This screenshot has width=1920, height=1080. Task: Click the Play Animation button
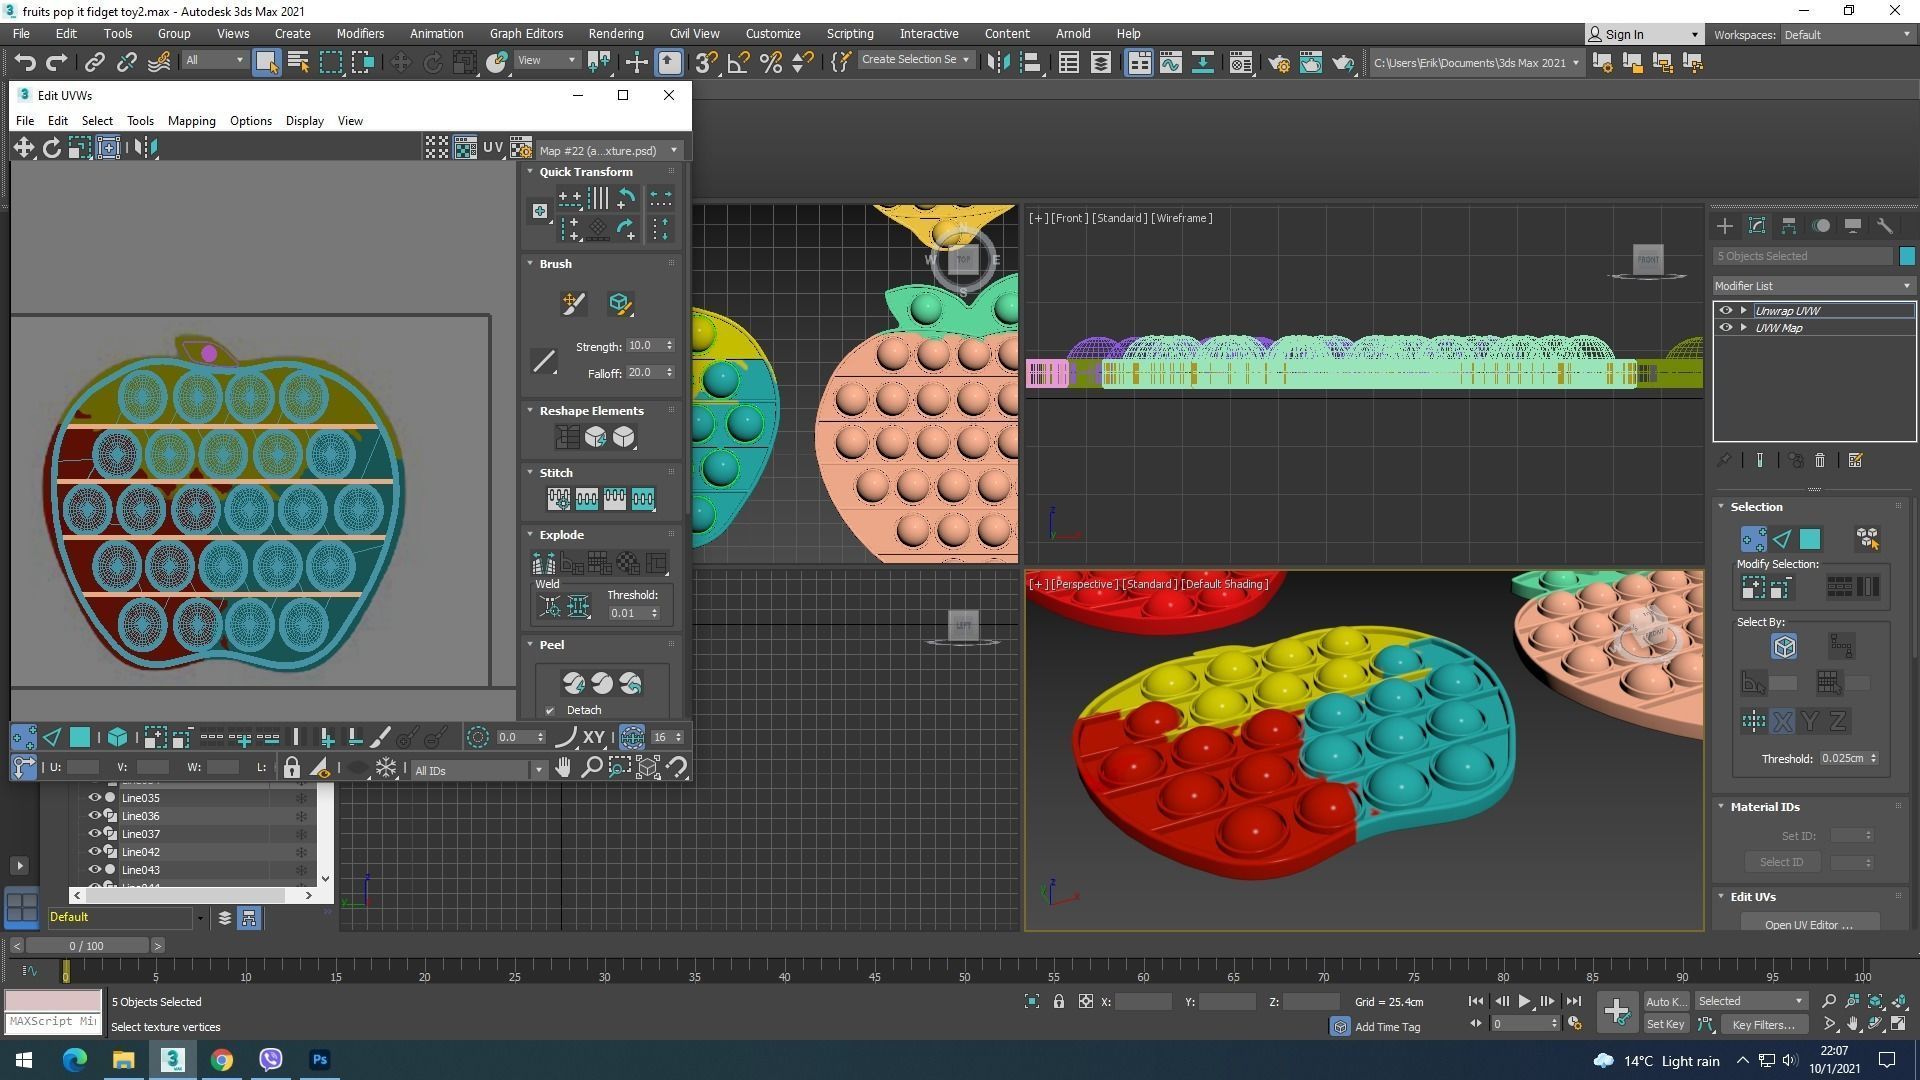(1524, 1001)
